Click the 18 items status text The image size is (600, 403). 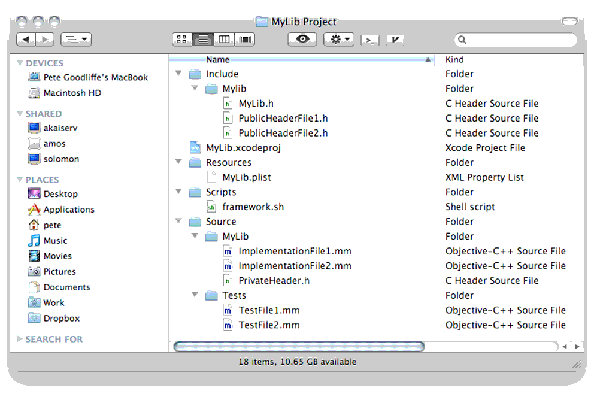click(x=298, y=362)
